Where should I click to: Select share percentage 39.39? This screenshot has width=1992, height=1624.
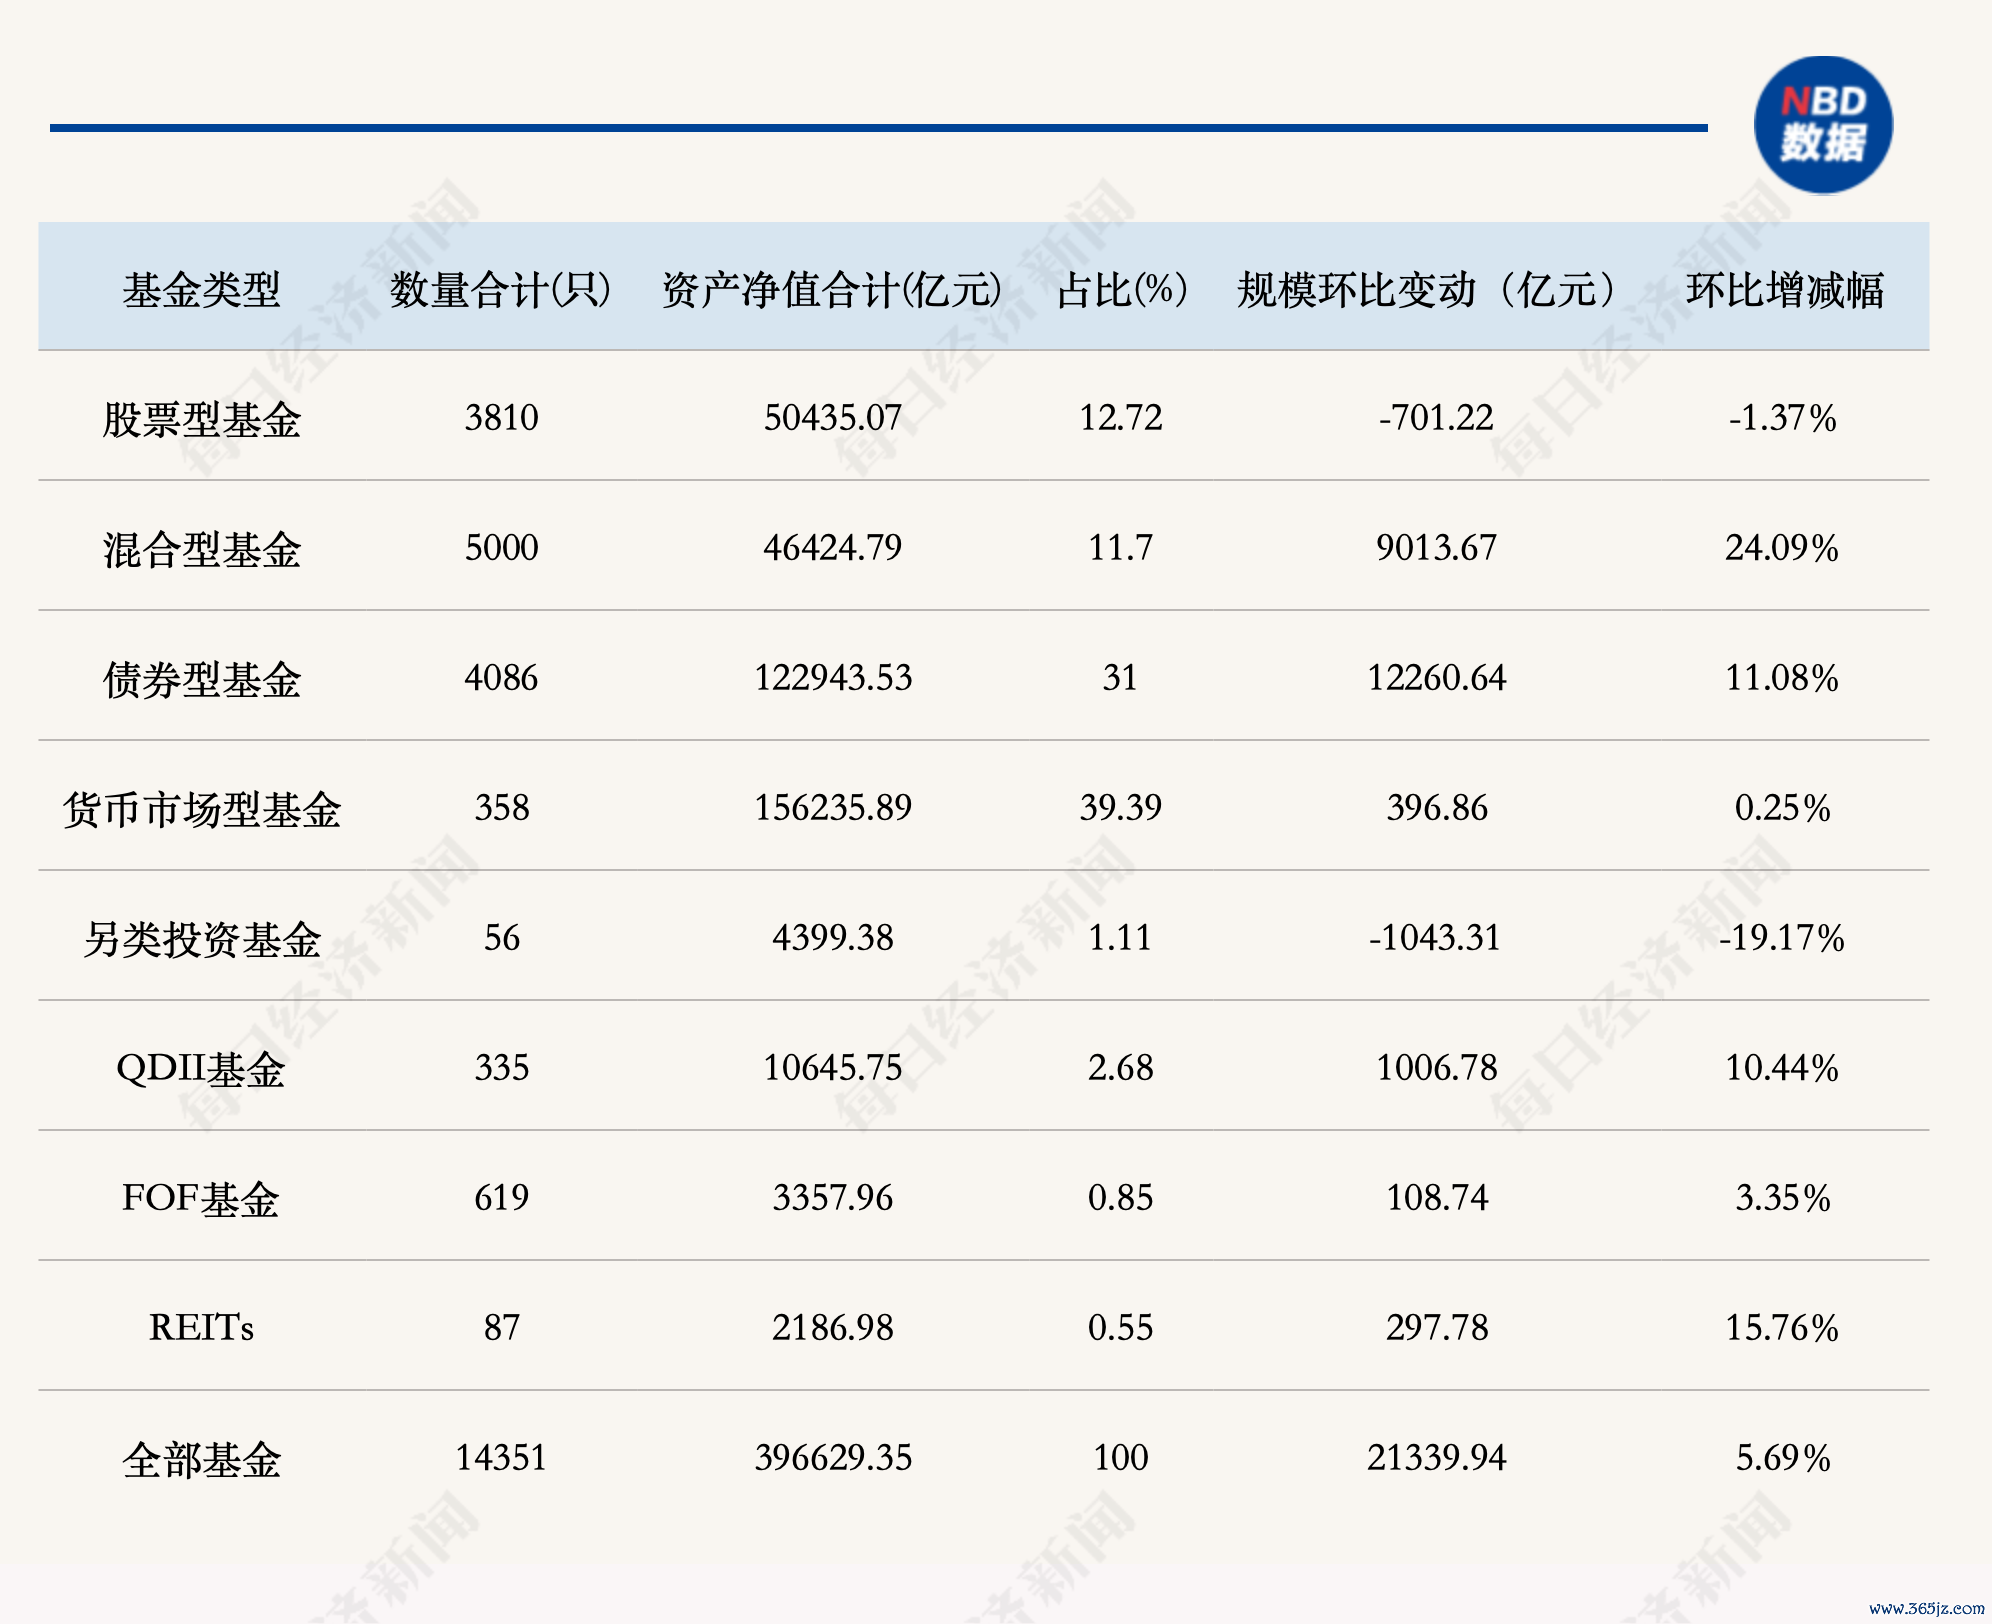pyautogui.click(x=1120, y=807)
